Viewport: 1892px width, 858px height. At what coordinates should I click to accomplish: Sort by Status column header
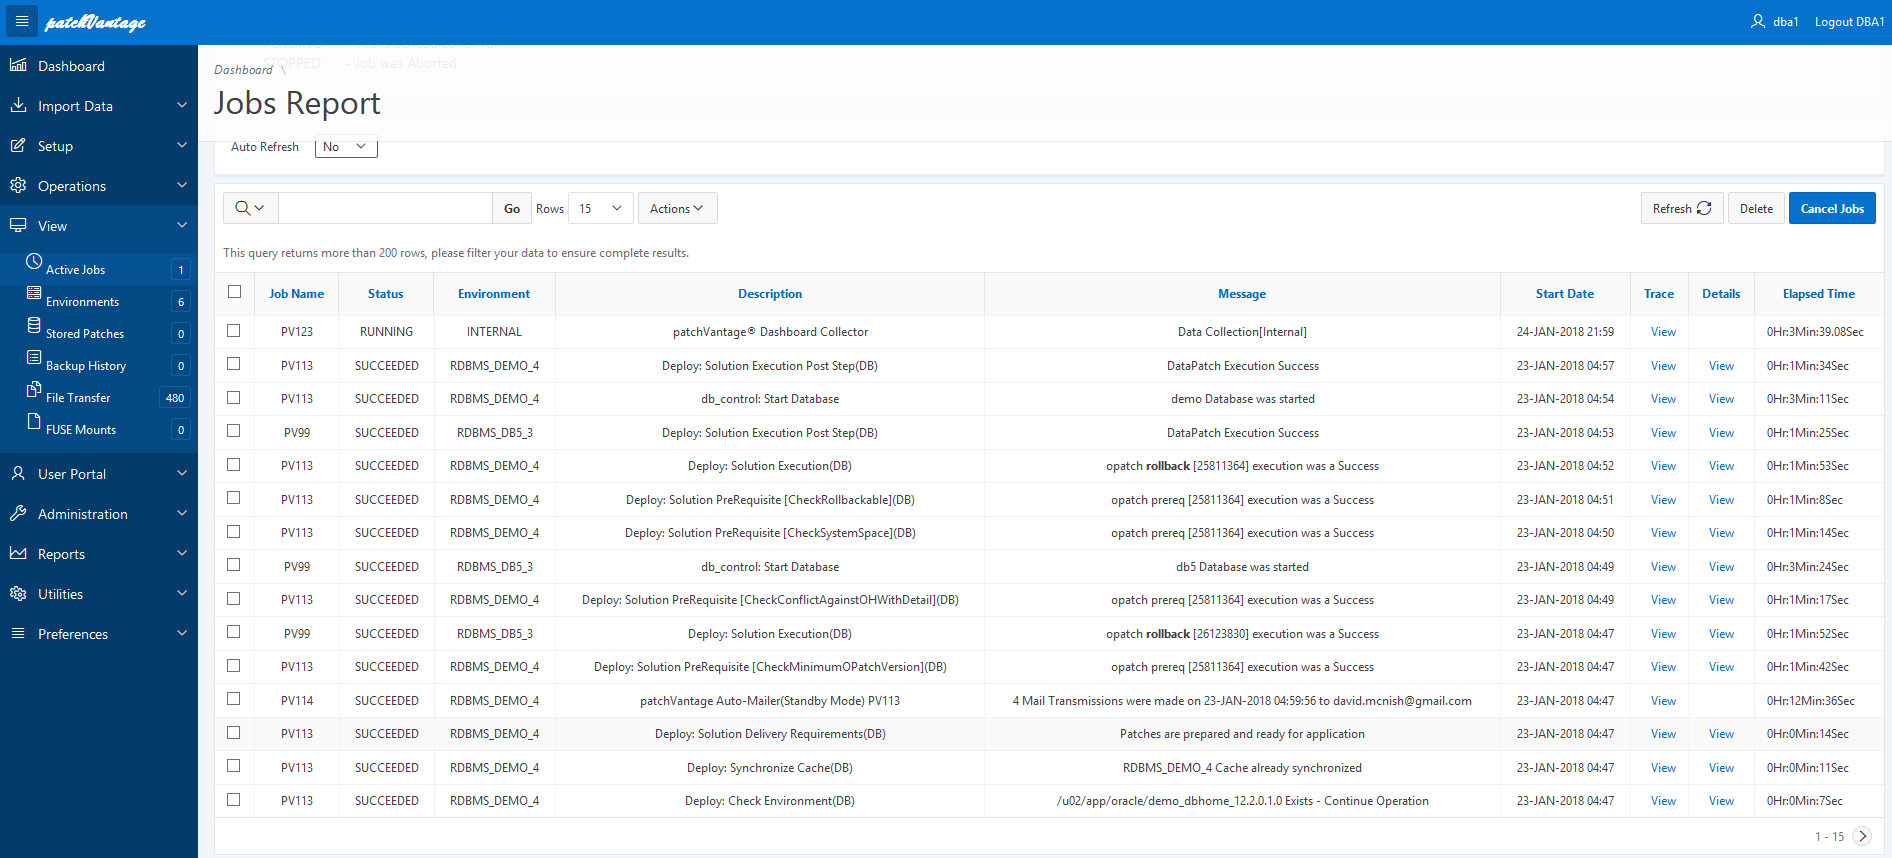[385, 294]
